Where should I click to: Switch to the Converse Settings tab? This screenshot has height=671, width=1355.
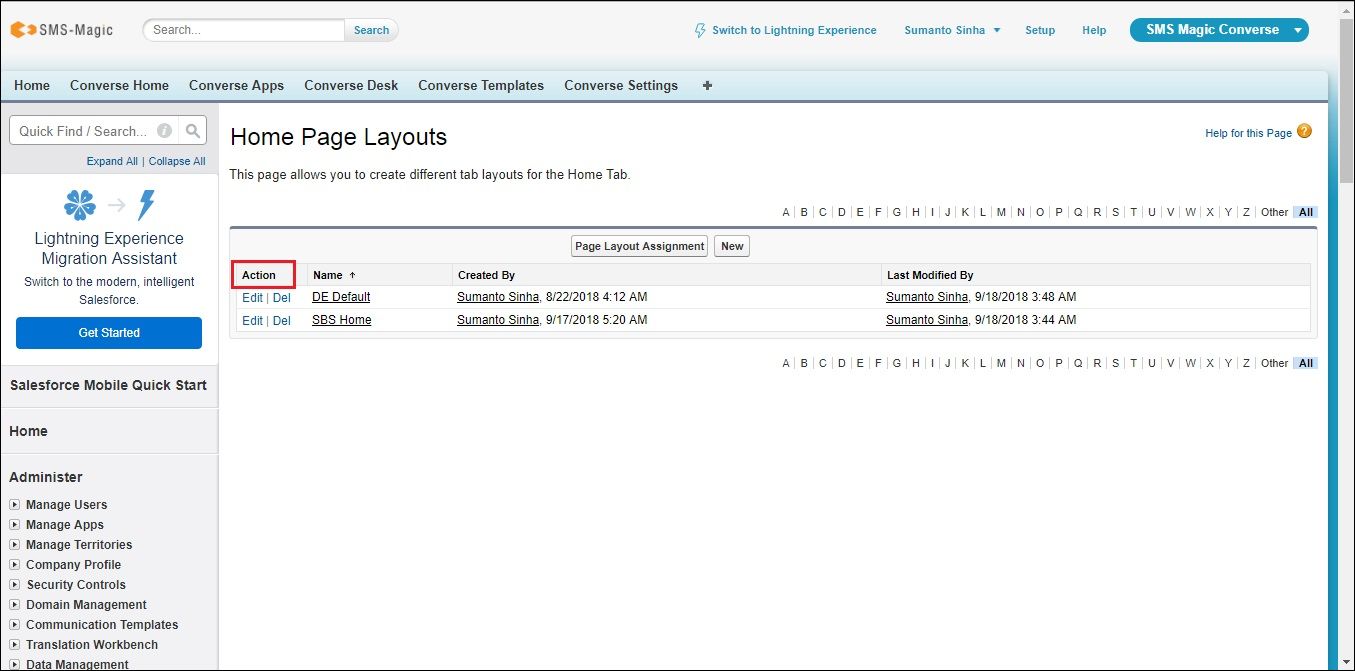621,86
